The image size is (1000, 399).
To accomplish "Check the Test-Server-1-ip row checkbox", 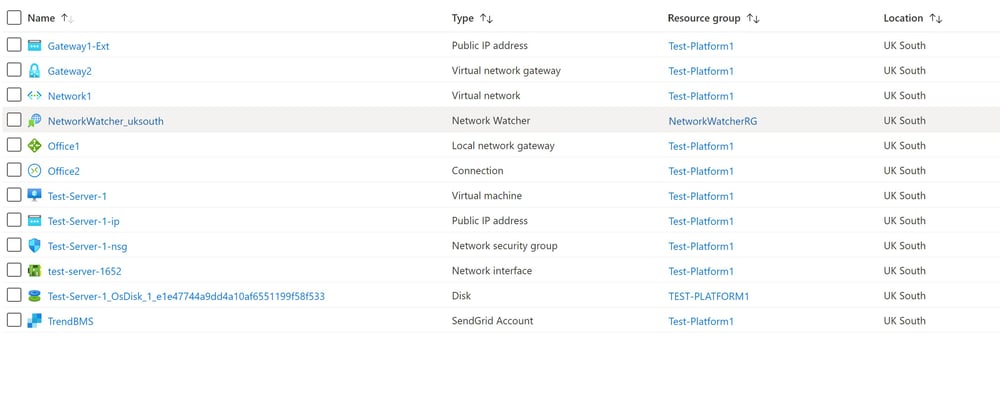I will coord(14,220).
